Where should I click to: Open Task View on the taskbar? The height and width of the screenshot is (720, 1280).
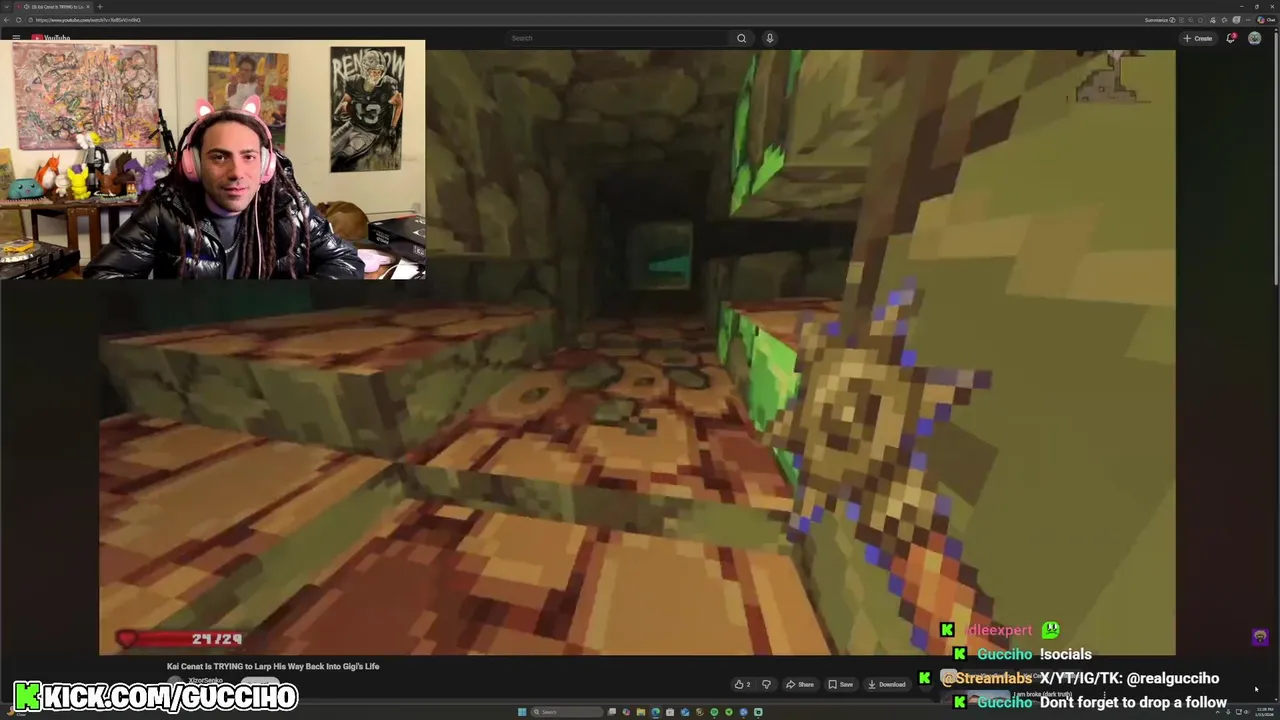coord(612,712)
